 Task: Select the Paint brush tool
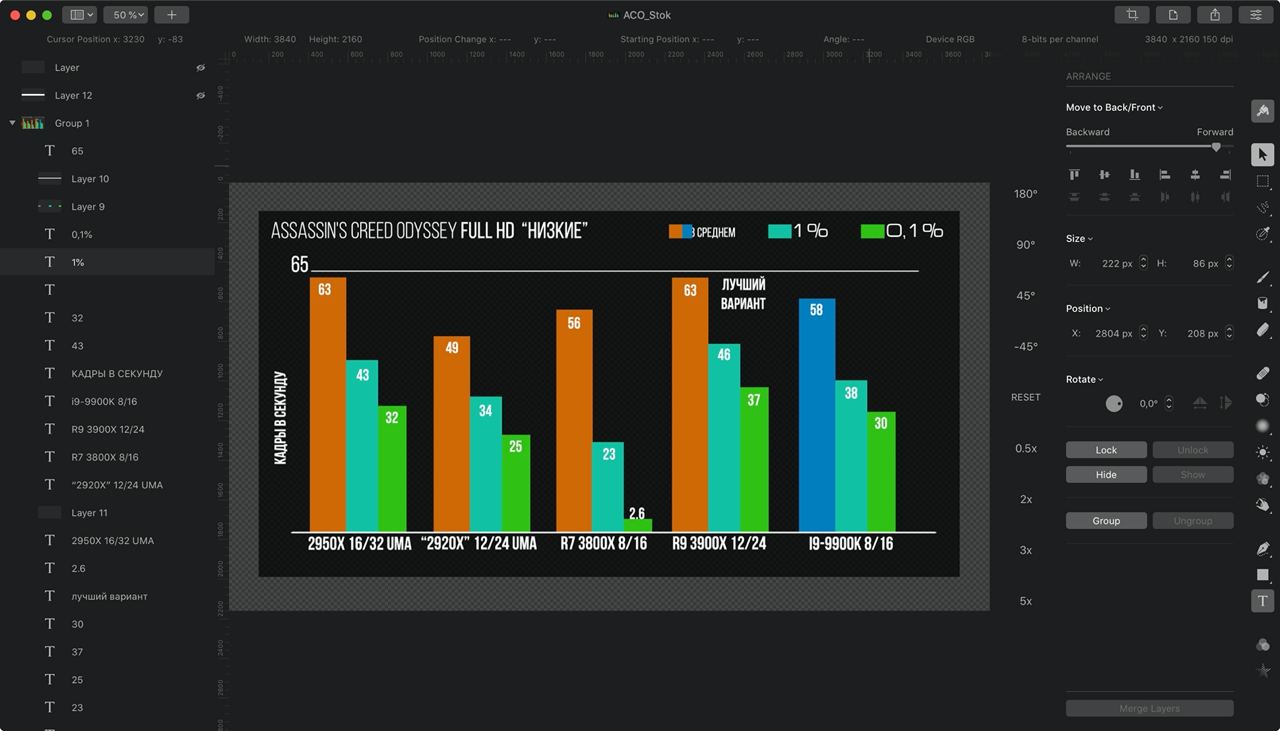1262,277
